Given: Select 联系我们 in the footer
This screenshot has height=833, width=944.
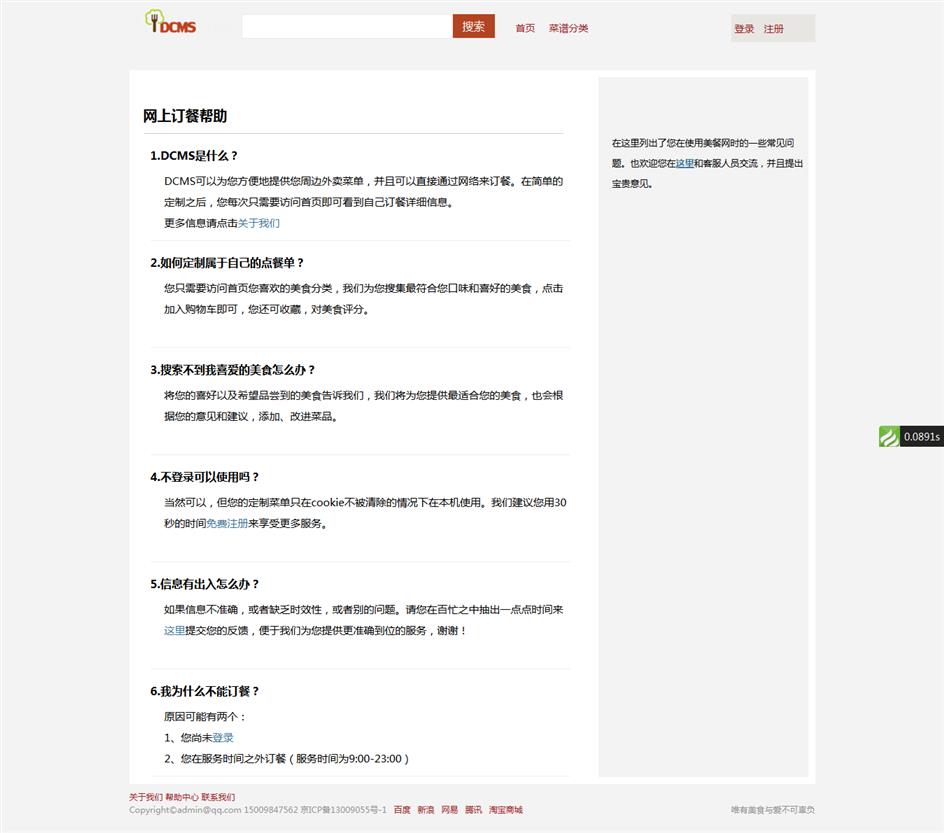Looking at the screenshot, I should pyautogui.click(x=218, y=797).
